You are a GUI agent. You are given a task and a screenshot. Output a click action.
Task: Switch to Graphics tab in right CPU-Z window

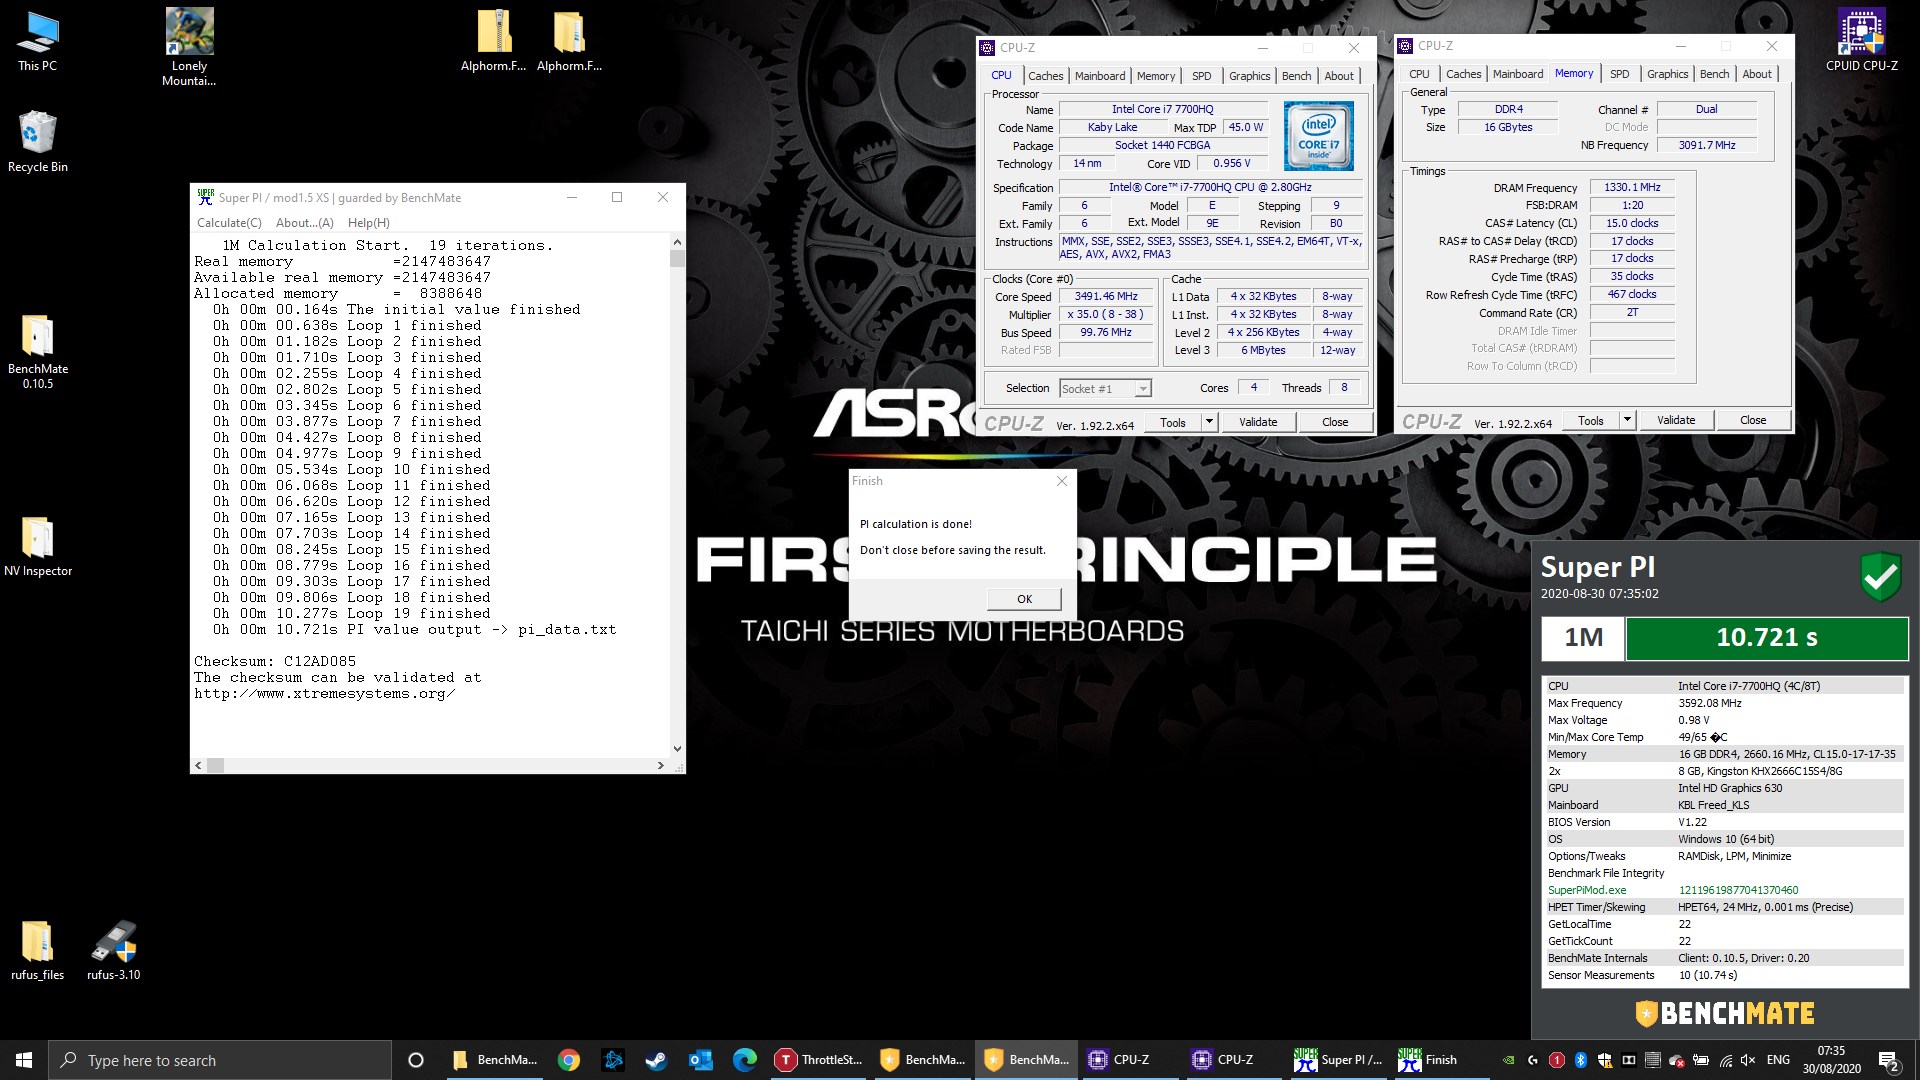point(1668,74)
